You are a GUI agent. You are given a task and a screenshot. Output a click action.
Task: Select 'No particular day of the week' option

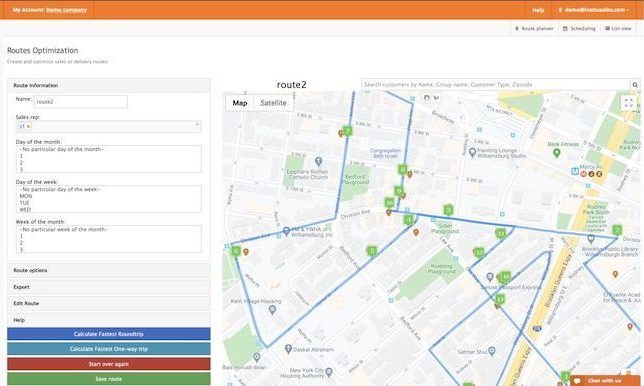(60, 189)
